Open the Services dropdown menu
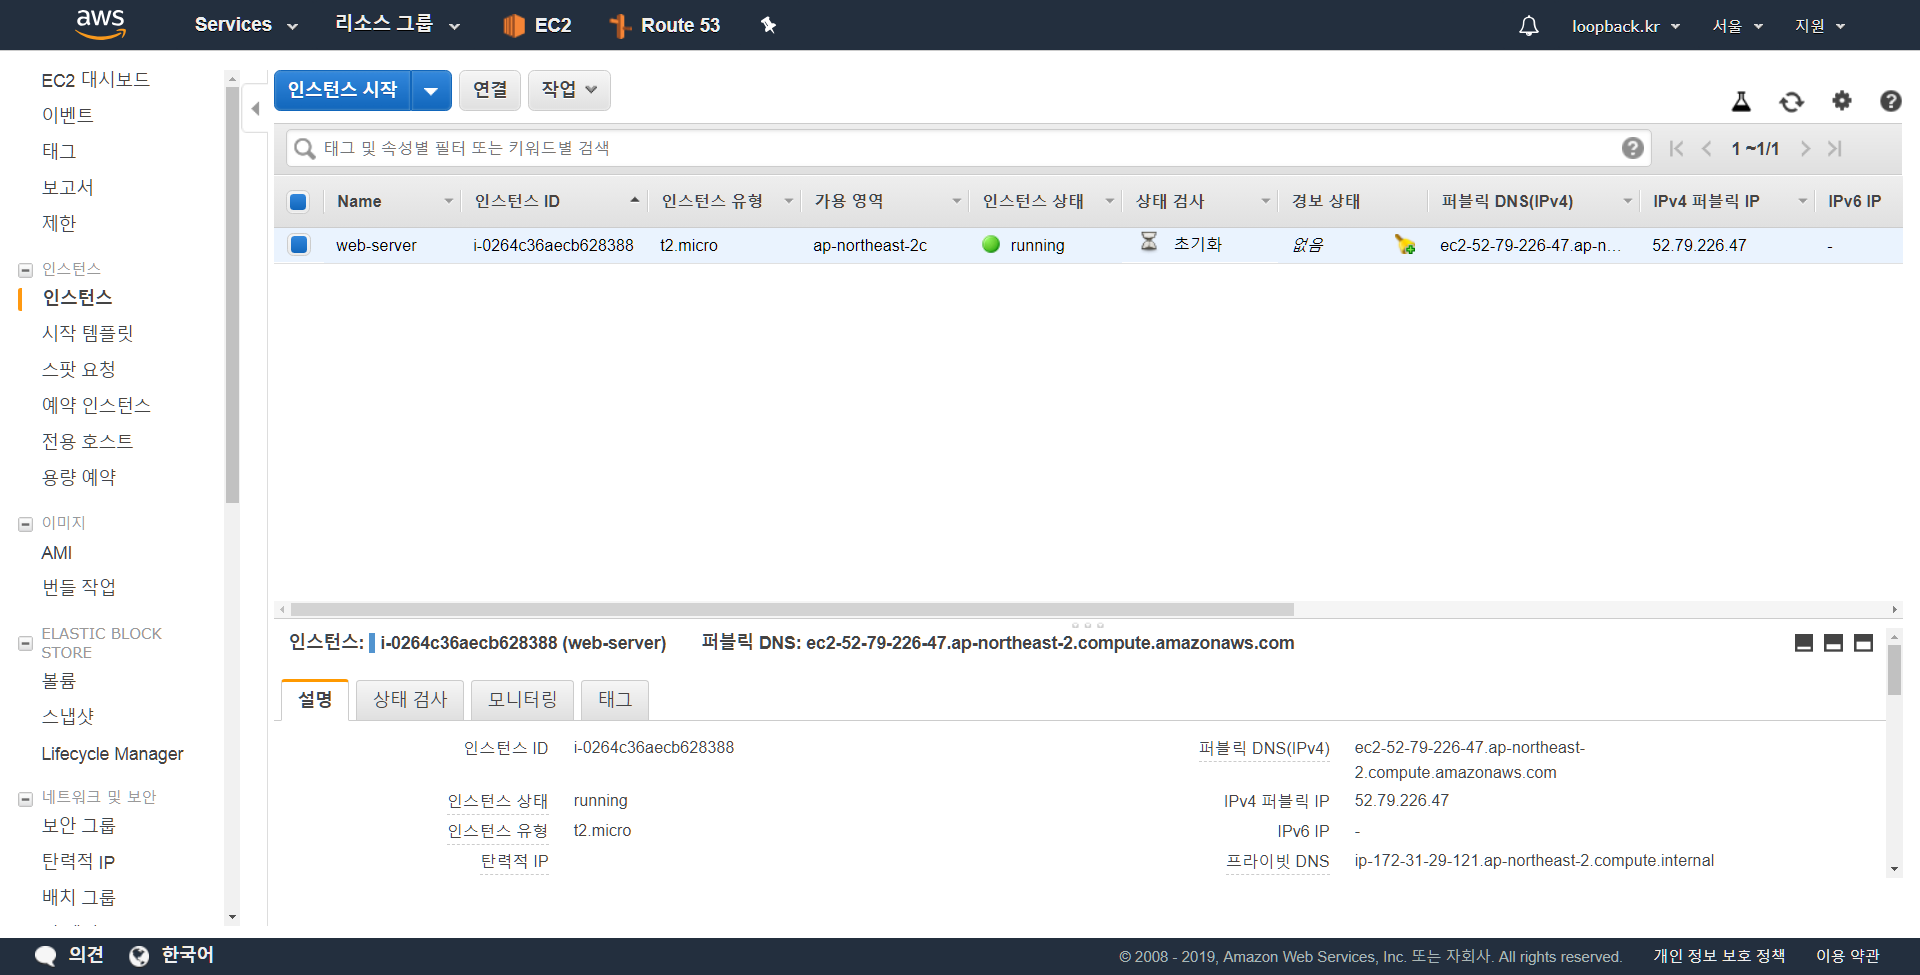This screenshot has height=975, width=1920. pos(246,25)
